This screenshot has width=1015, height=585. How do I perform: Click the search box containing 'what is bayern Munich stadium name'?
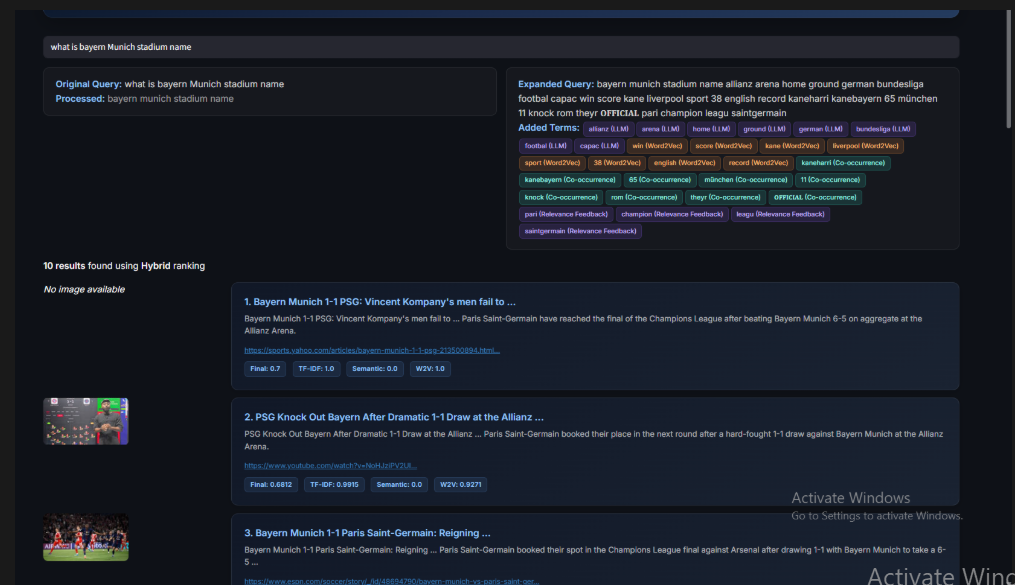[500, 47]
